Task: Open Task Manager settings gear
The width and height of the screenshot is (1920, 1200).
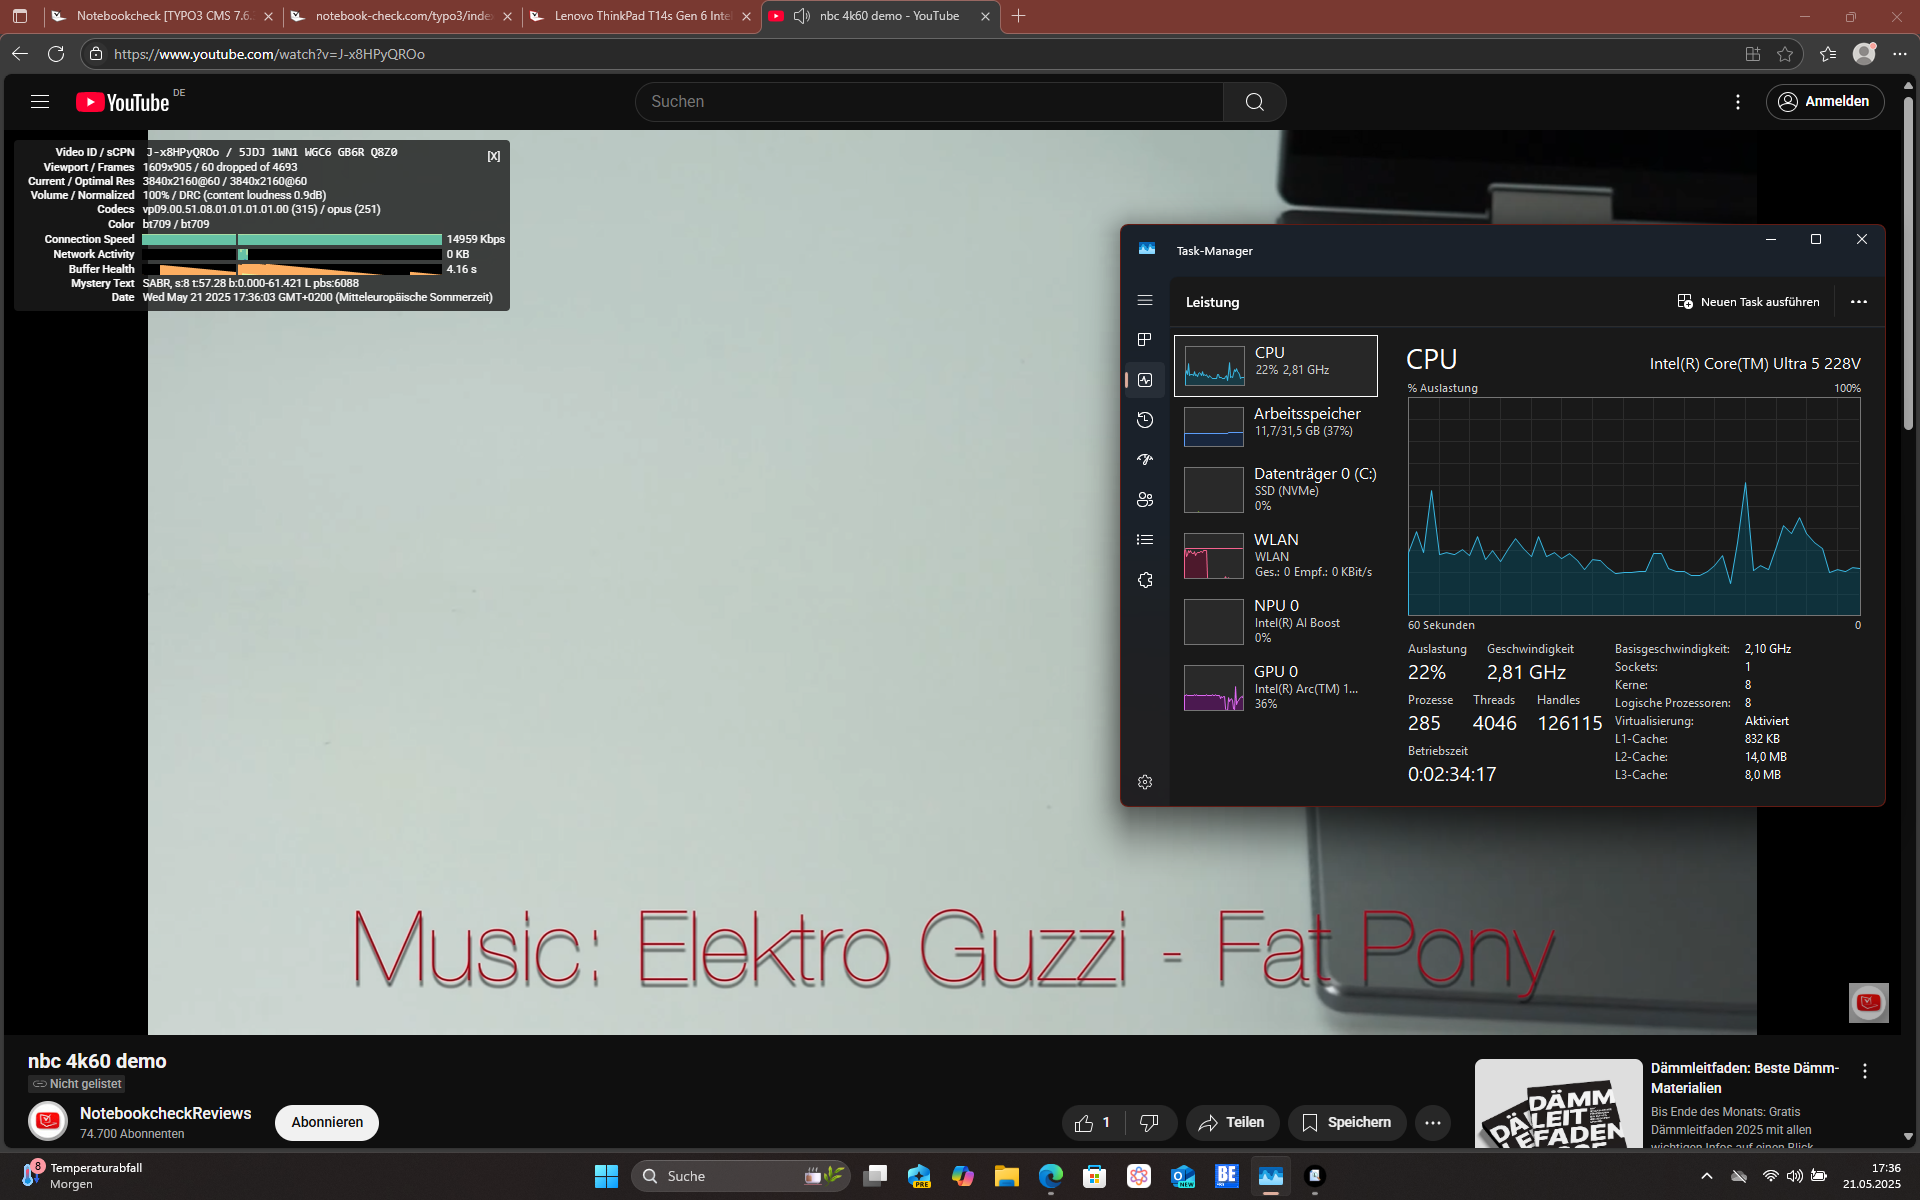Action: tap(1145, 782)
